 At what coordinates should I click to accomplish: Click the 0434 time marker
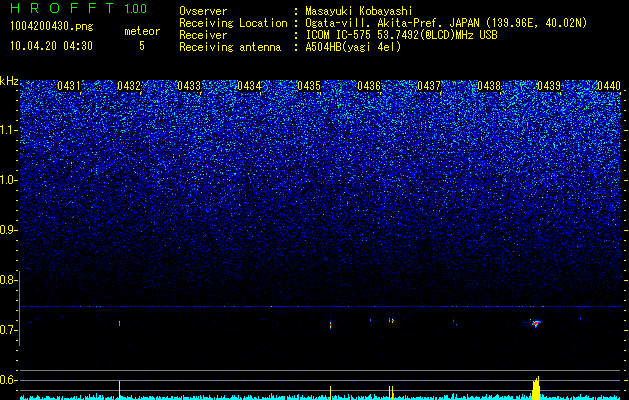pos(249,86)
